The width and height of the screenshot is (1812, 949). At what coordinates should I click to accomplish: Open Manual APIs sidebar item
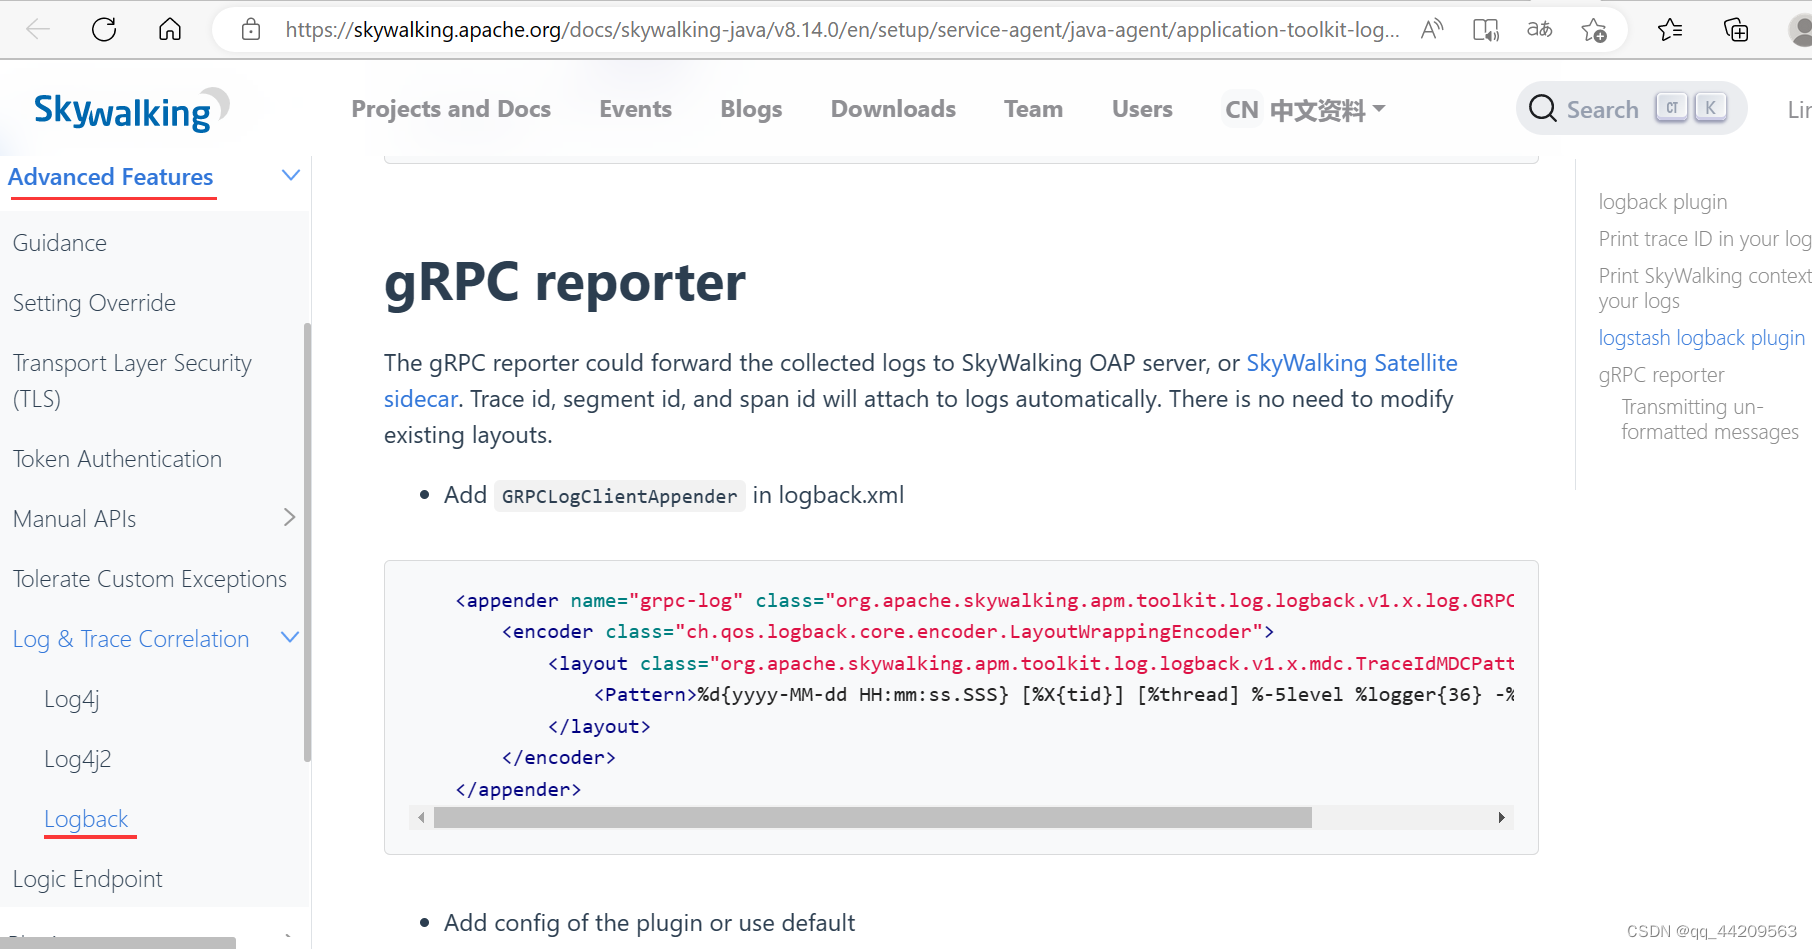[x=75, y=519]
